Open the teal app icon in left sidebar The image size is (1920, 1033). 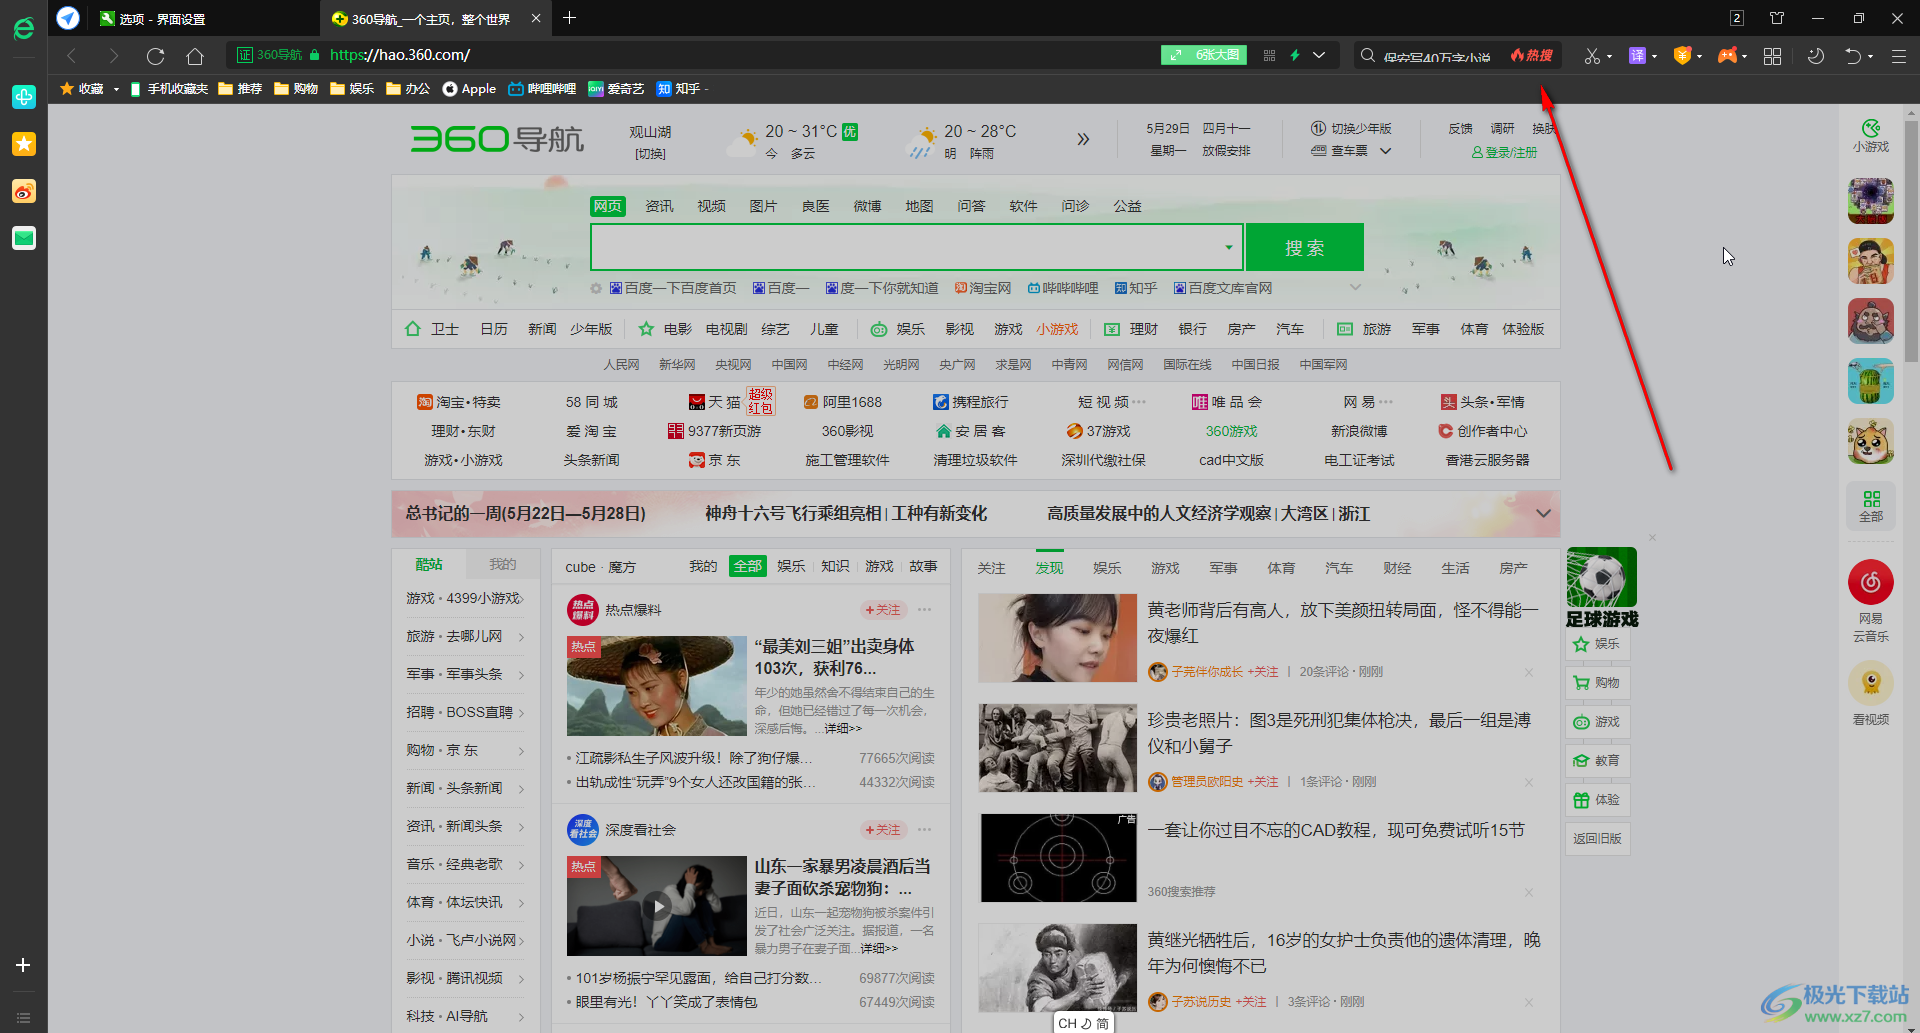[24, 97]
